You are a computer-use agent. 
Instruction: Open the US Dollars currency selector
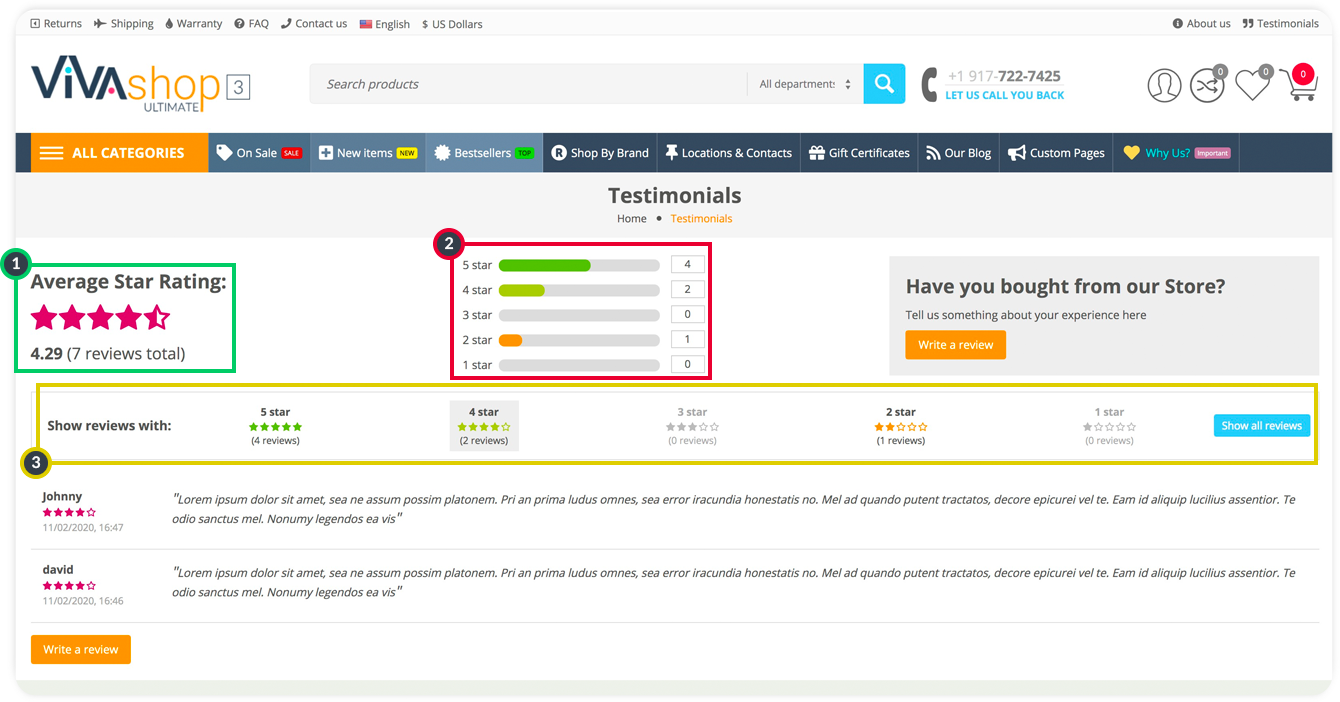[452, 24]
